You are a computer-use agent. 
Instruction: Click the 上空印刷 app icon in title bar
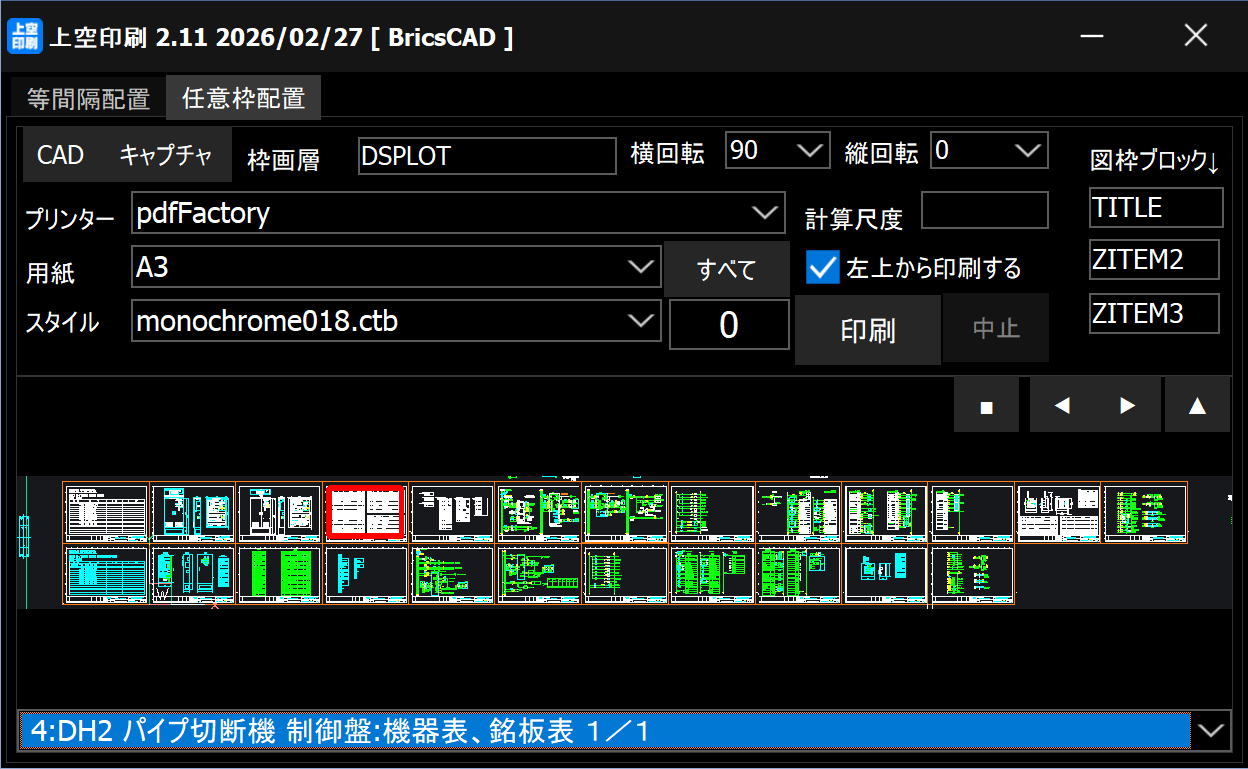coord(24,37)
